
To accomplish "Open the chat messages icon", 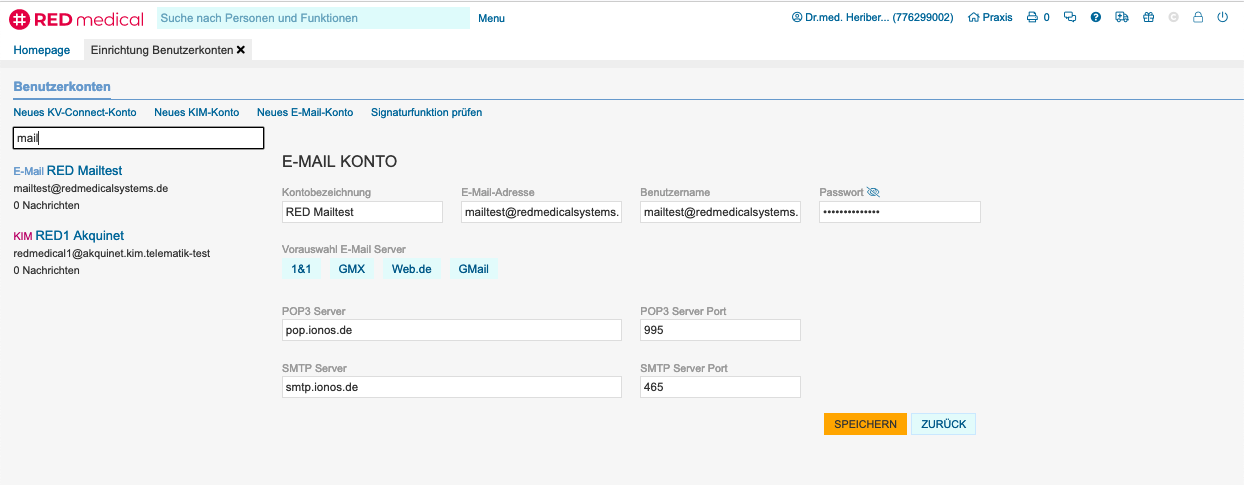I will [x=1070, y=18].
